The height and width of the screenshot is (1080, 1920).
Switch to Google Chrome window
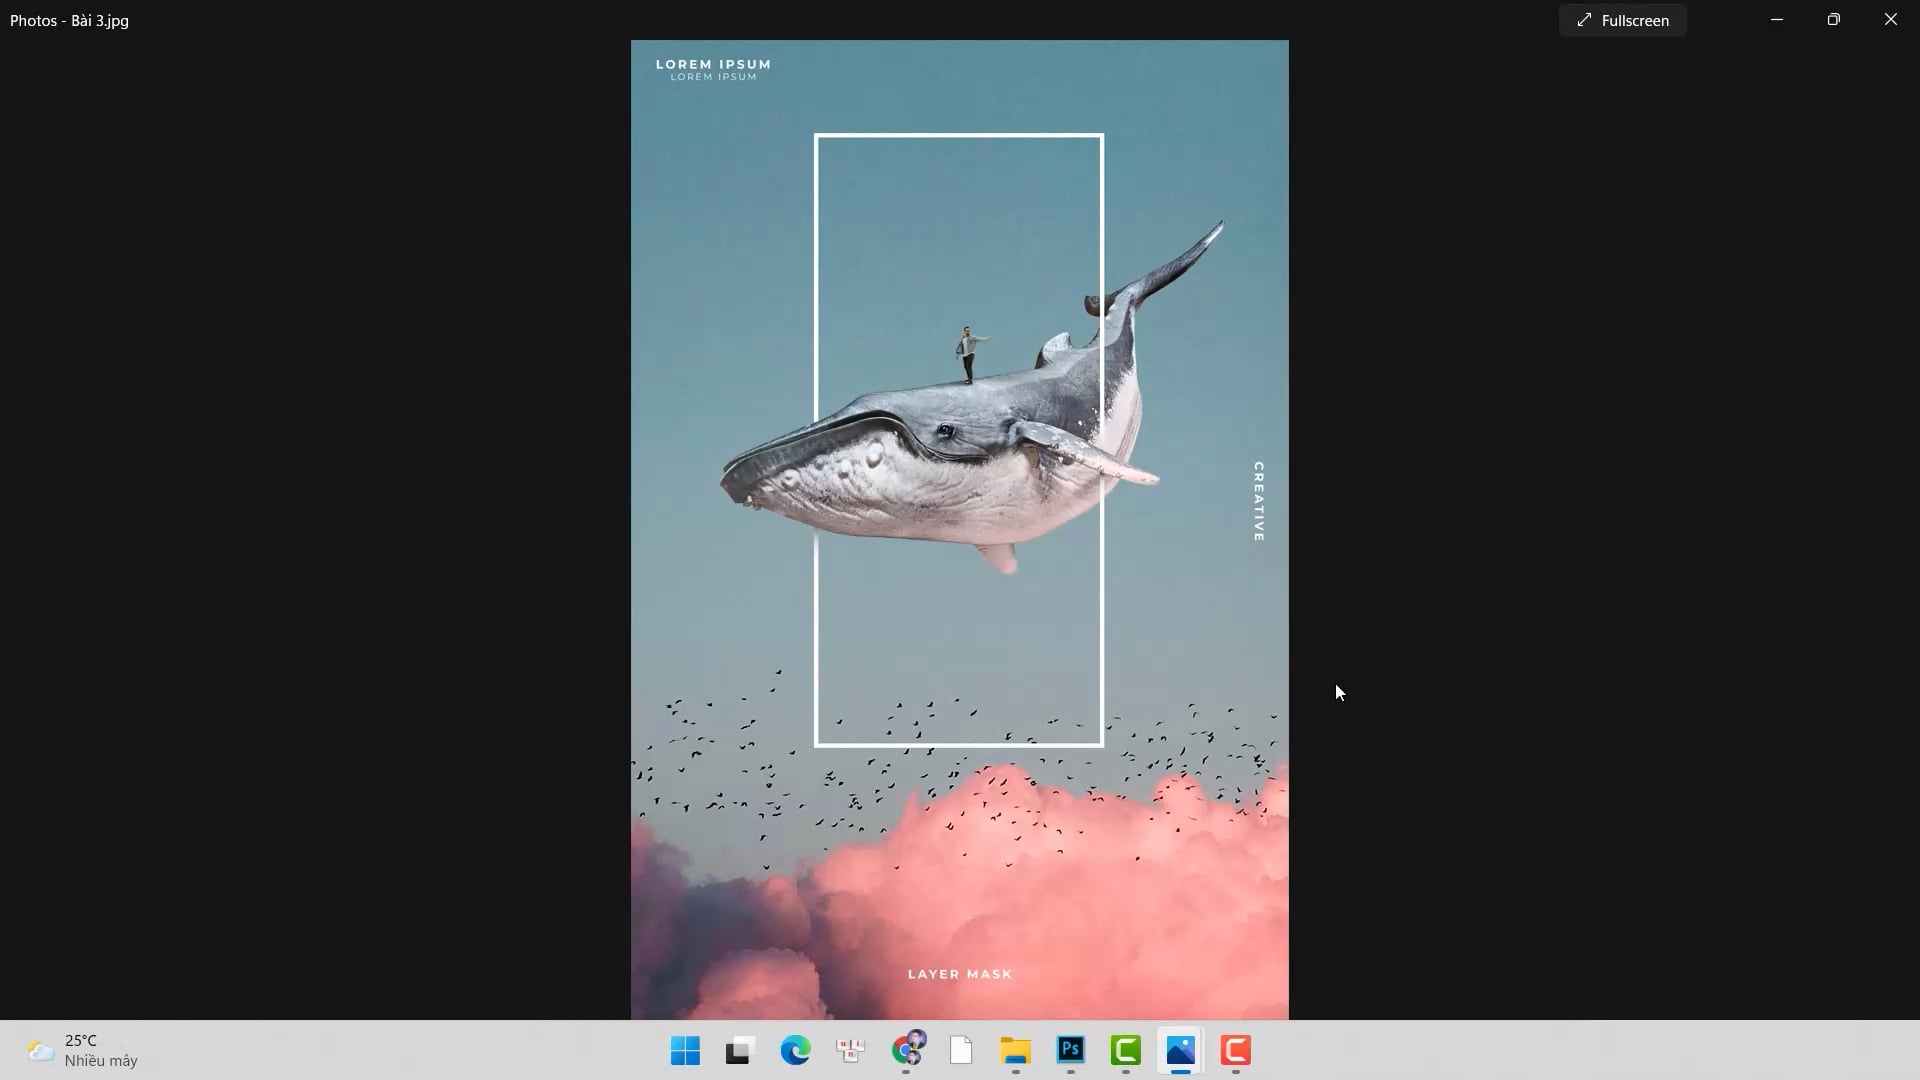pos(907,1051)
